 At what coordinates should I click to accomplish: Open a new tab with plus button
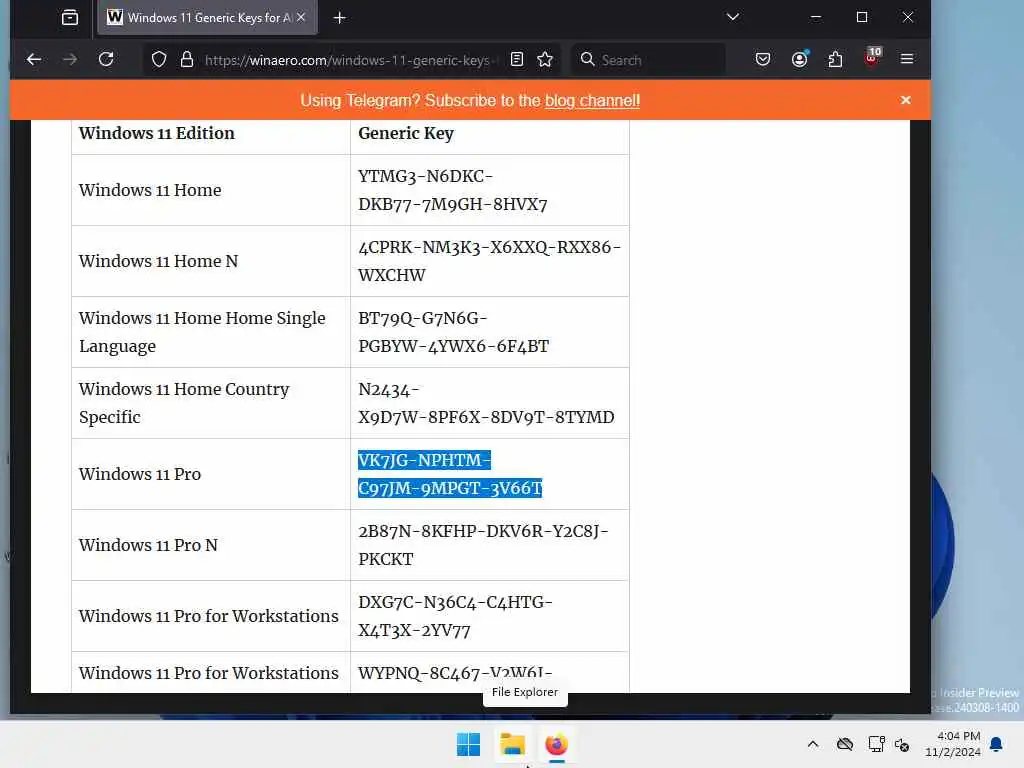pyautogui.click(x=340, y=18)
